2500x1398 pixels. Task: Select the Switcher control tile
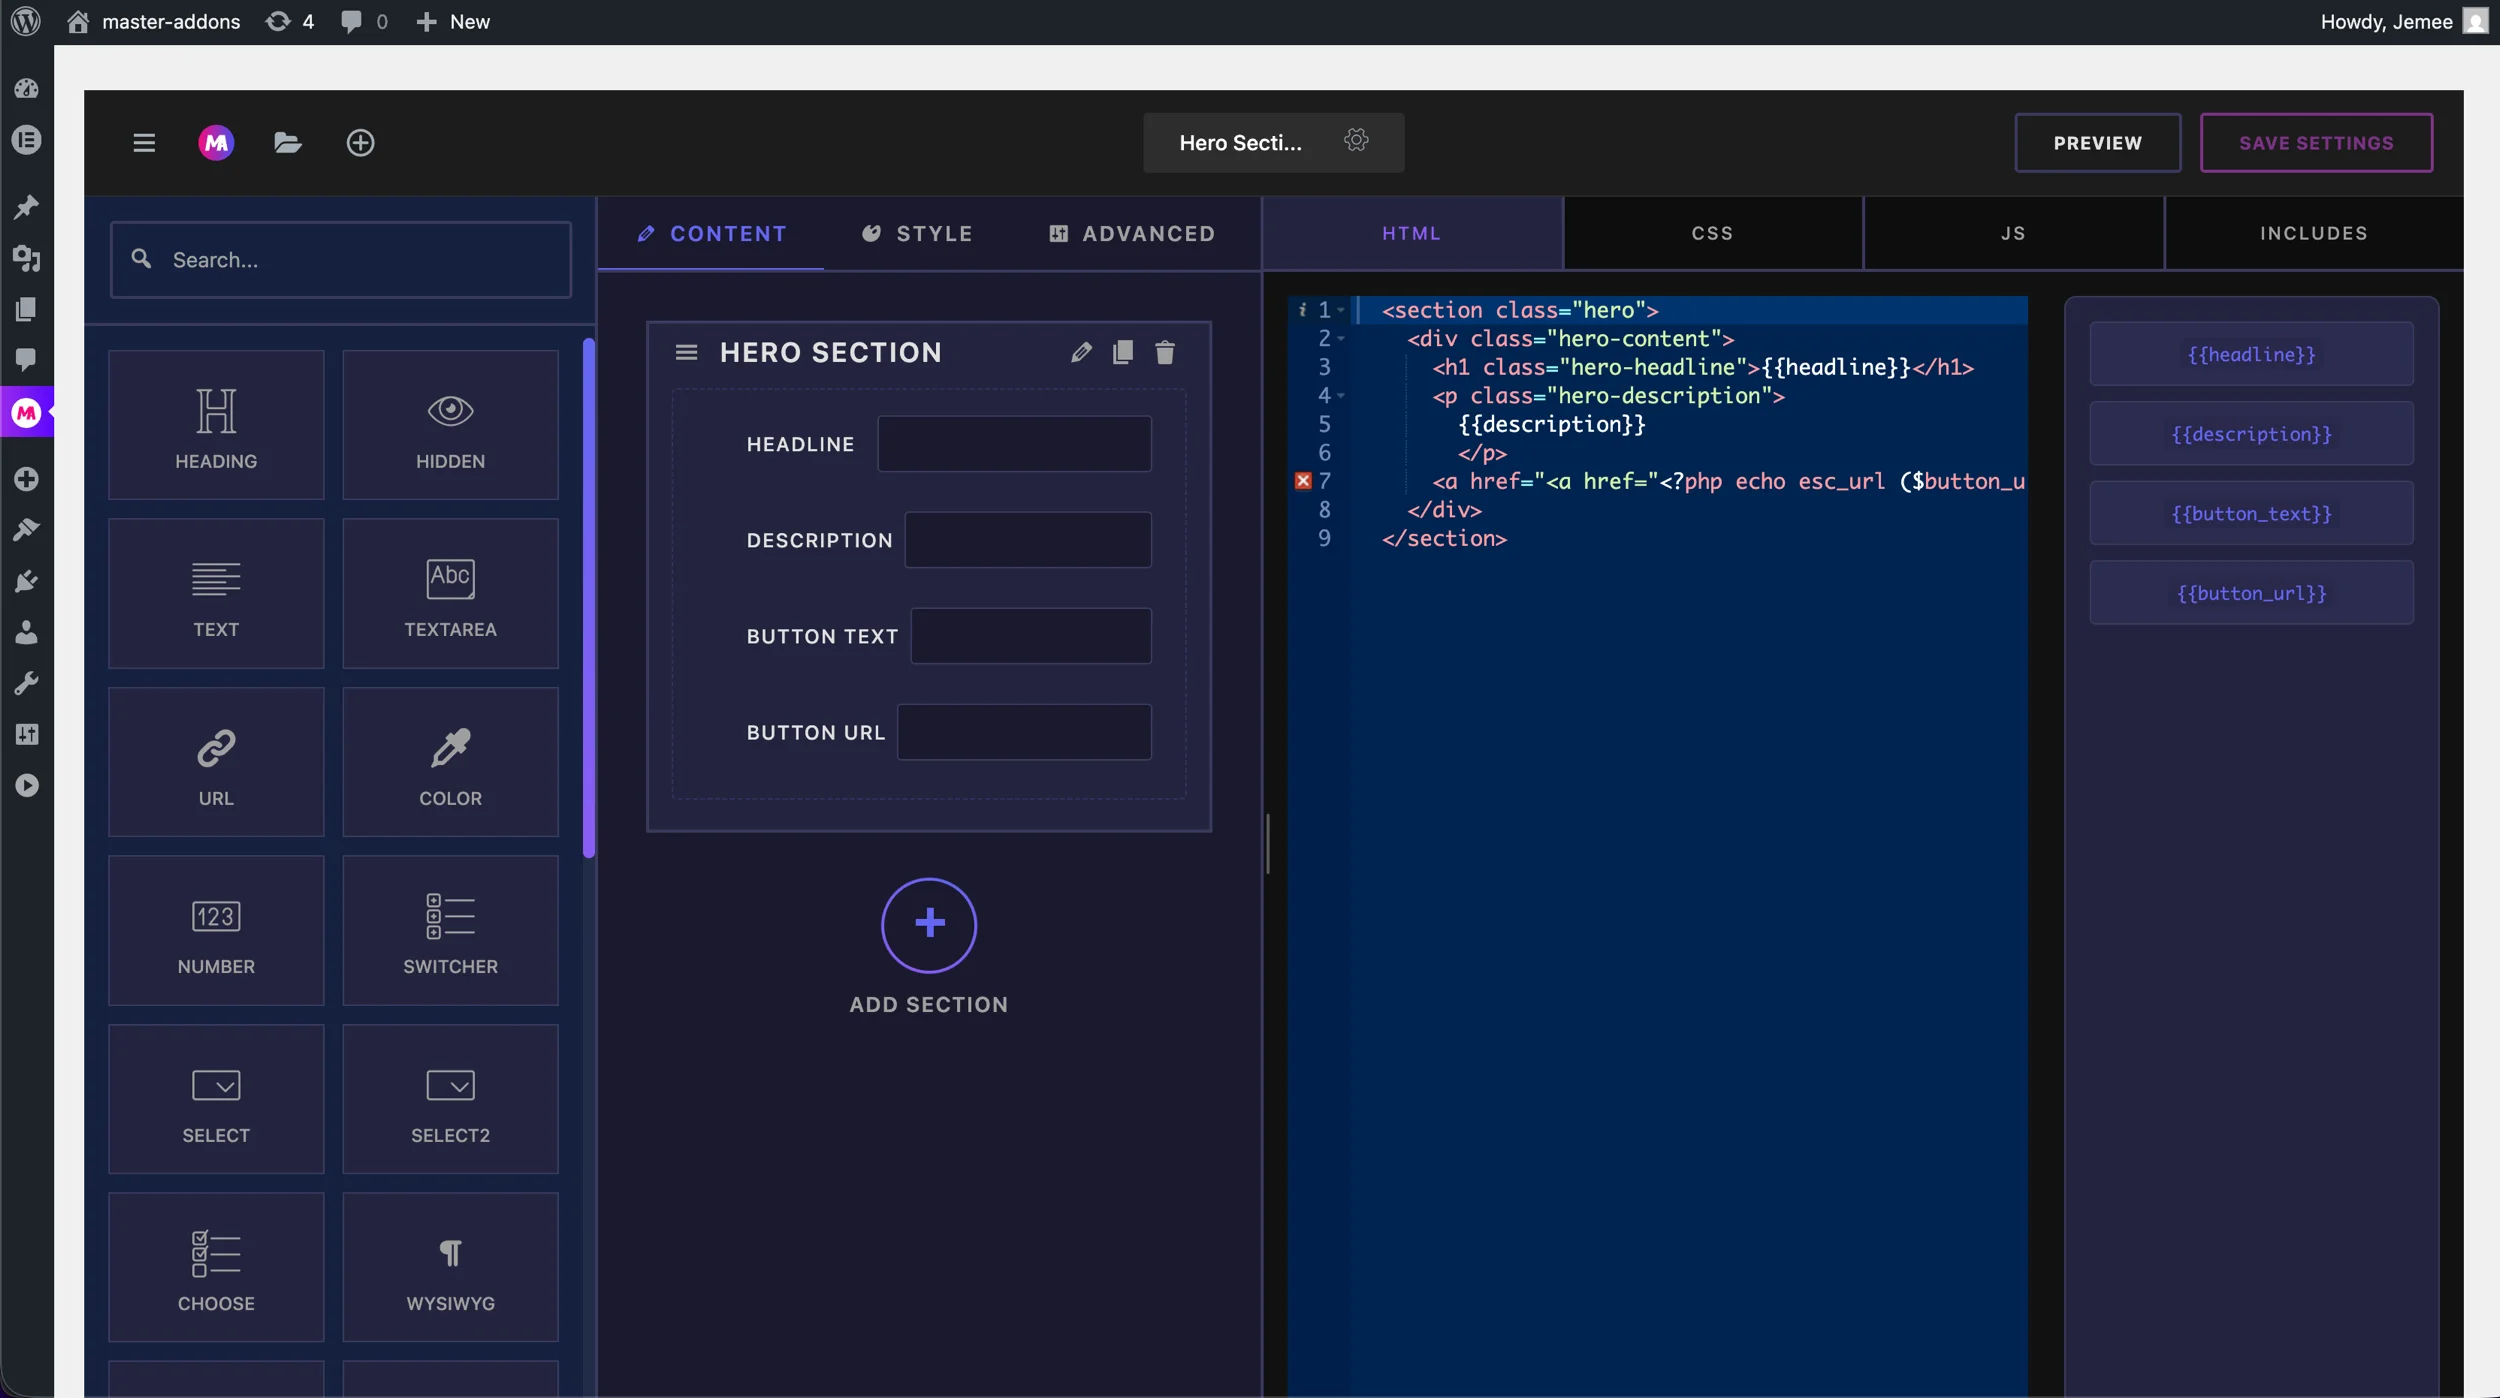(450, 930)
